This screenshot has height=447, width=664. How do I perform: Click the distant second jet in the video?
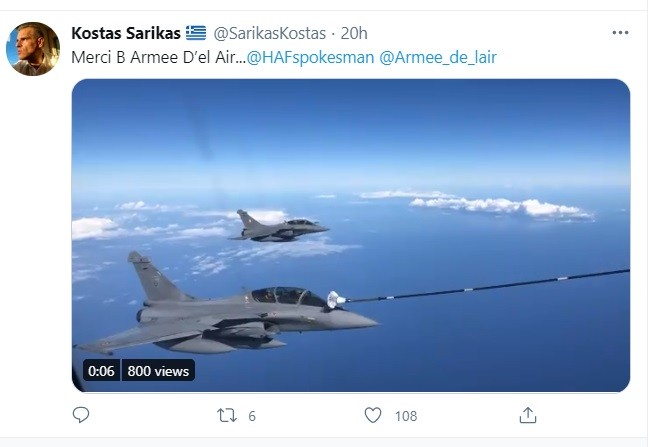[x=280, y=226]
